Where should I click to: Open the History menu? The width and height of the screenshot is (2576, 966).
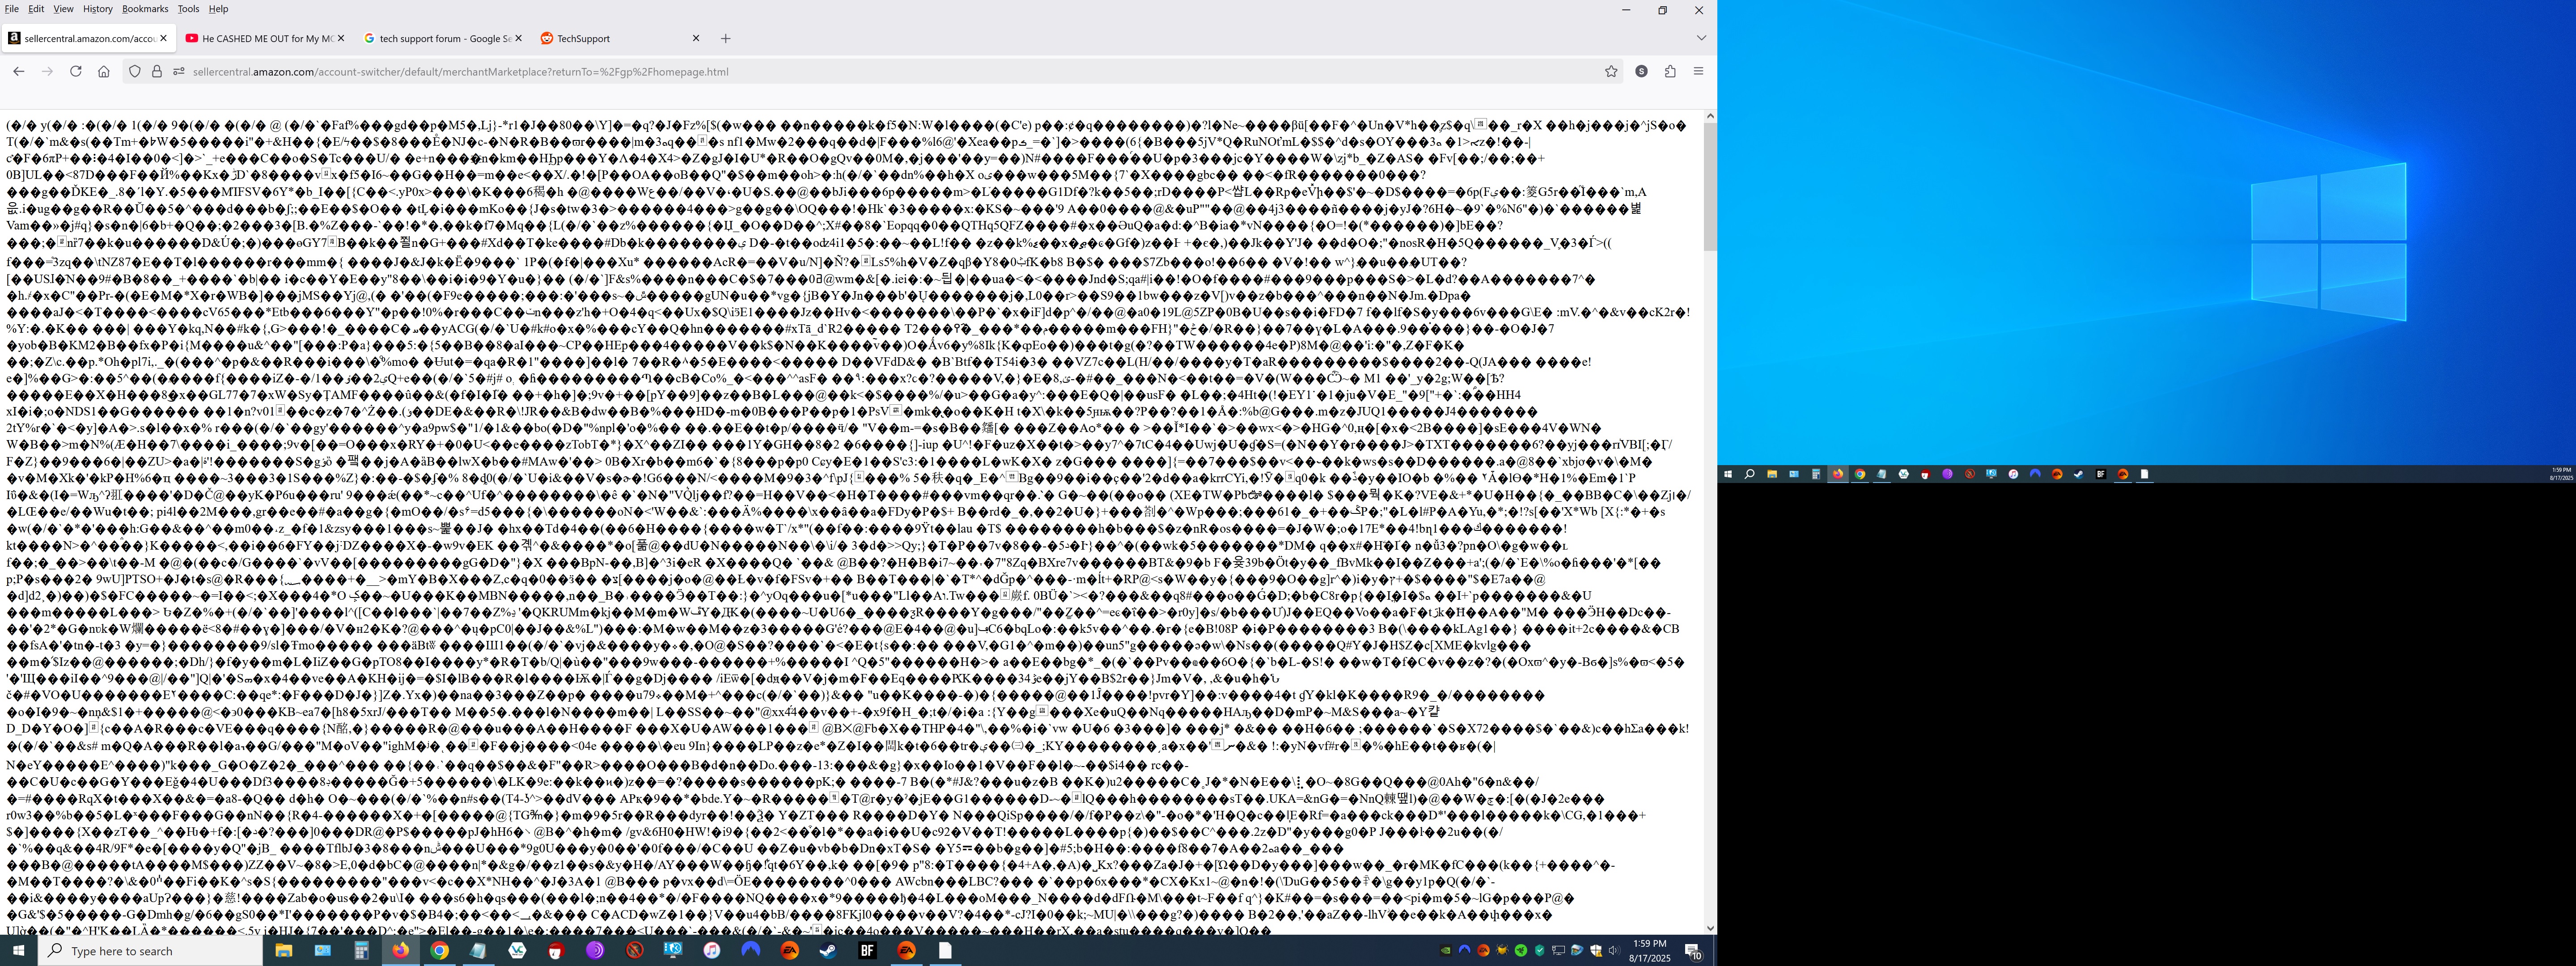click(98, 9)
